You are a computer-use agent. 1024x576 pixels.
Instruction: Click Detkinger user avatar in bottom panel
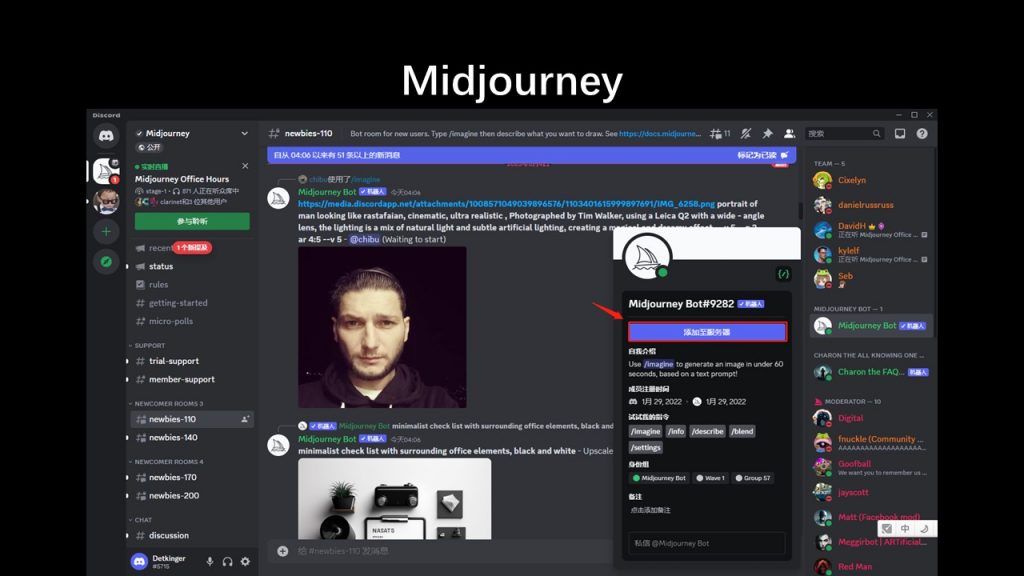139,561
